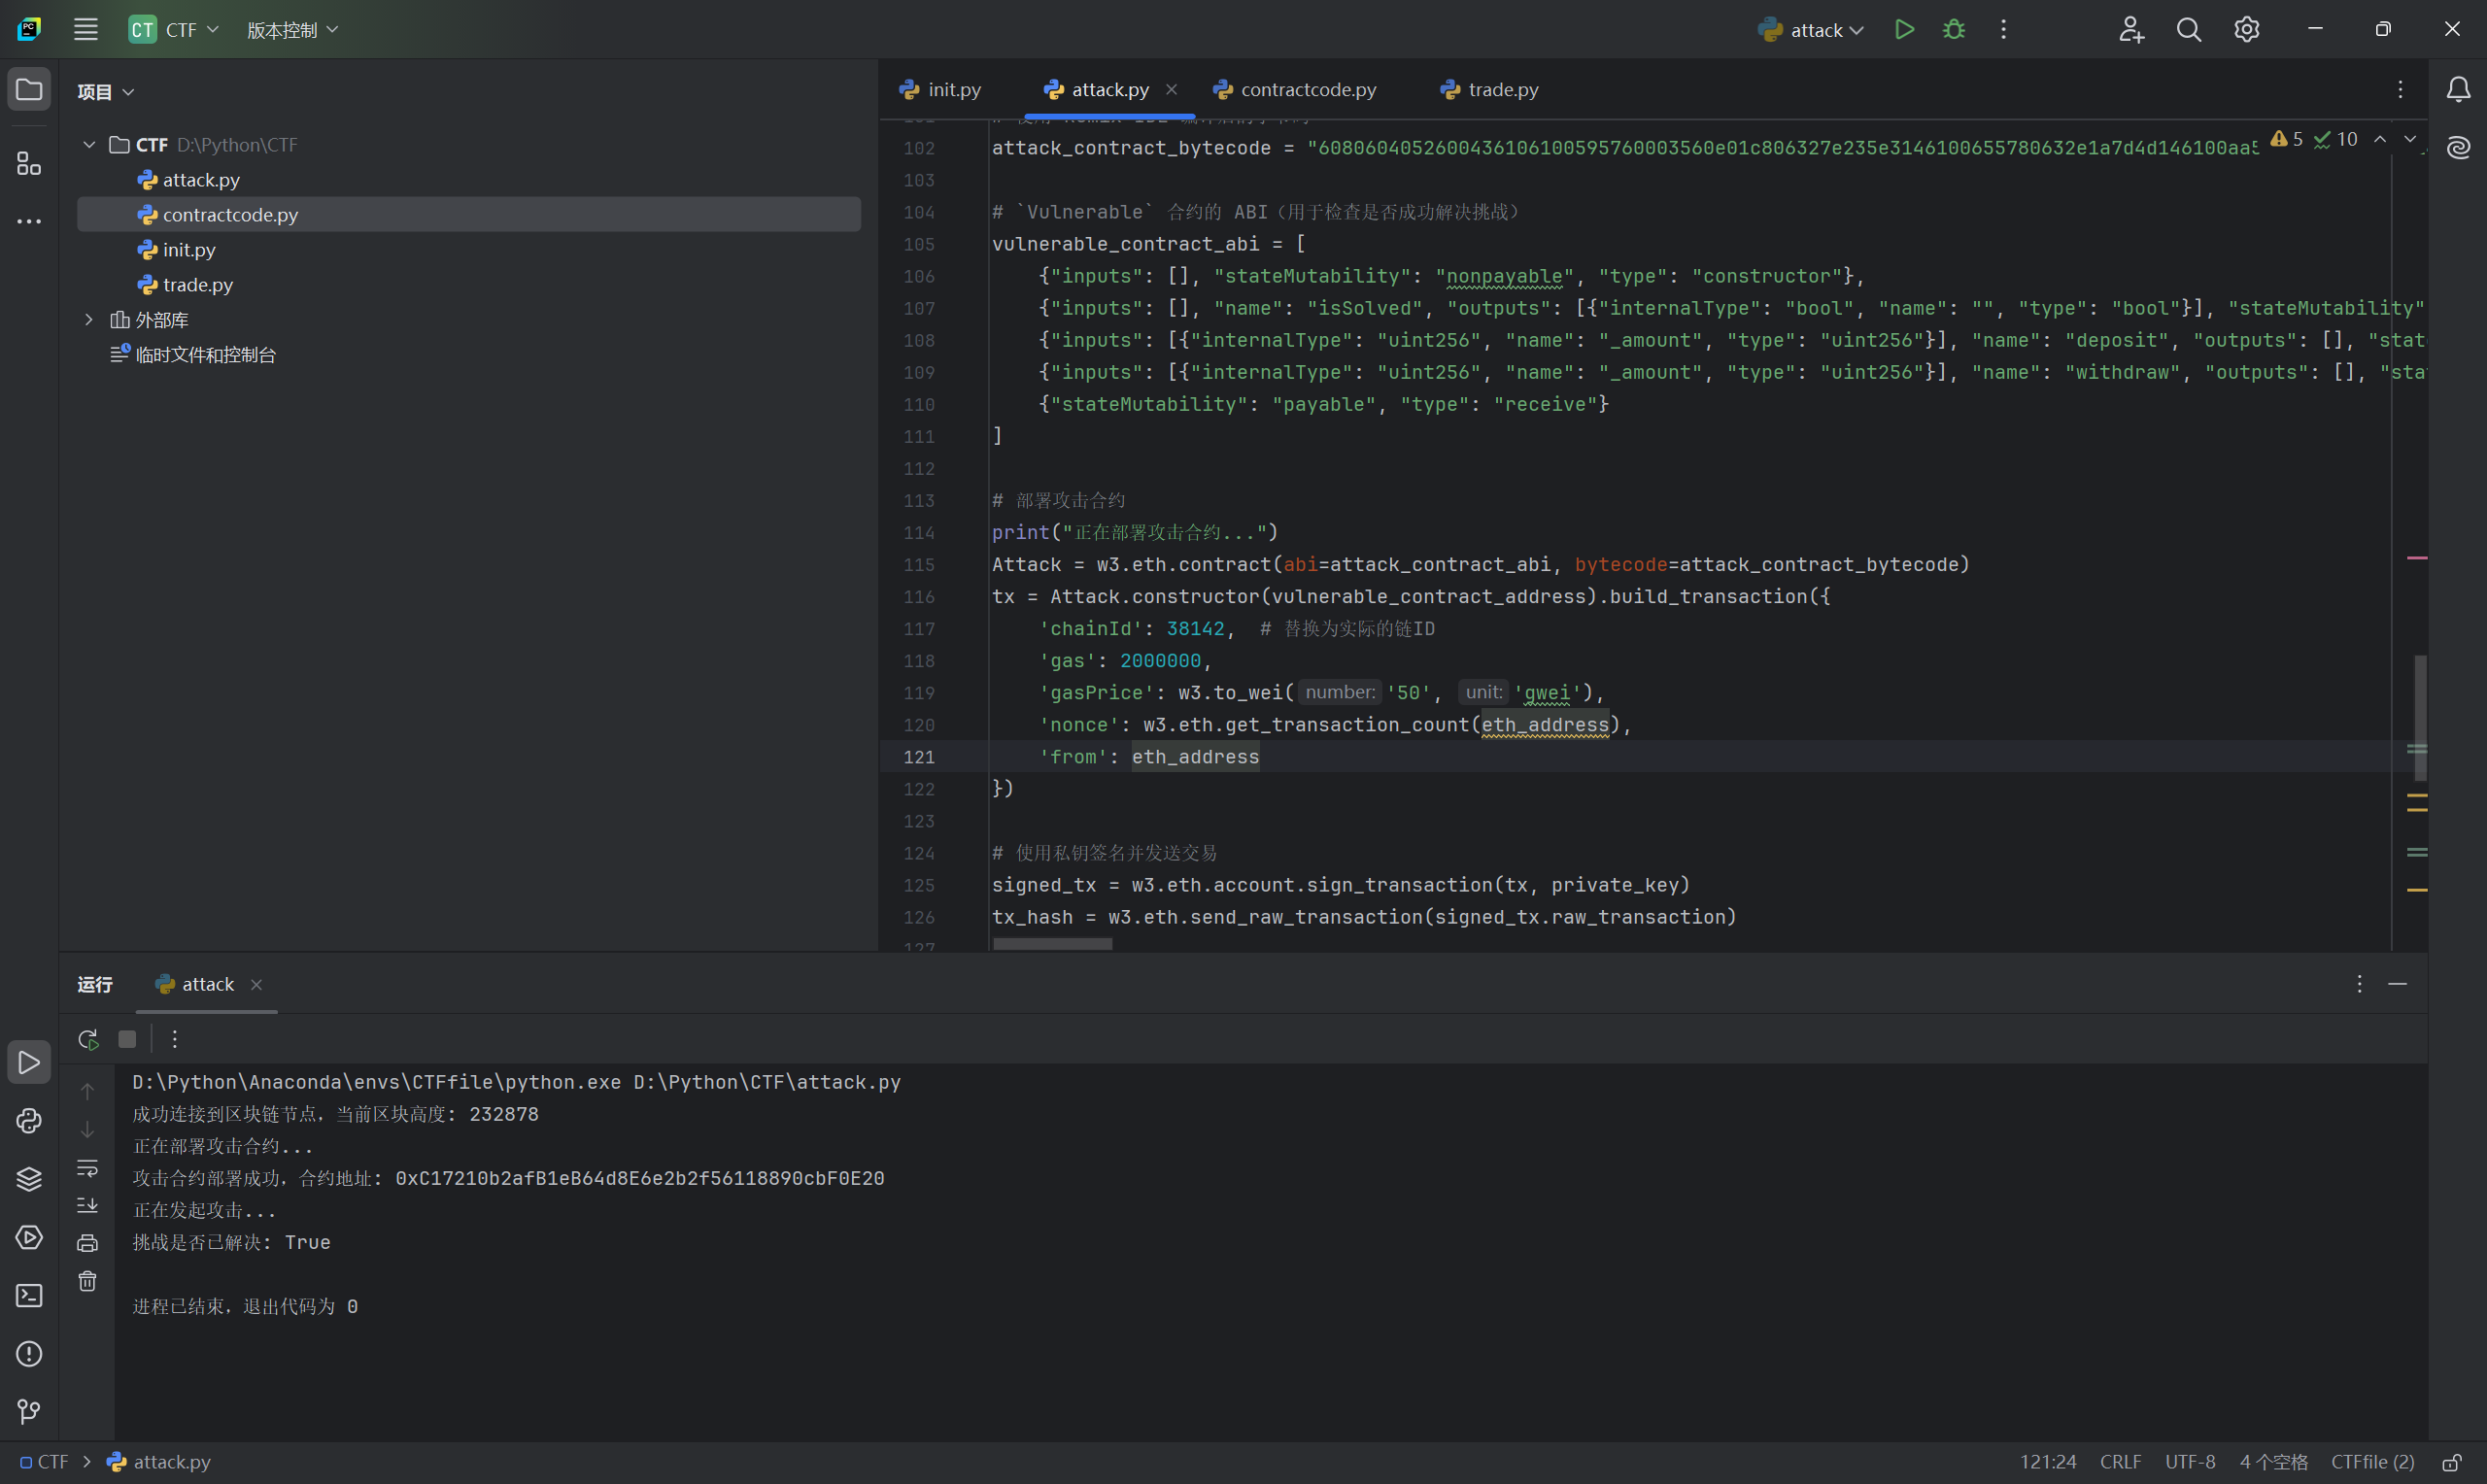Expand the 外部库 tree node
Image resolution: width=2487 pixels, height=1484 pixels.
click(89, 320)
